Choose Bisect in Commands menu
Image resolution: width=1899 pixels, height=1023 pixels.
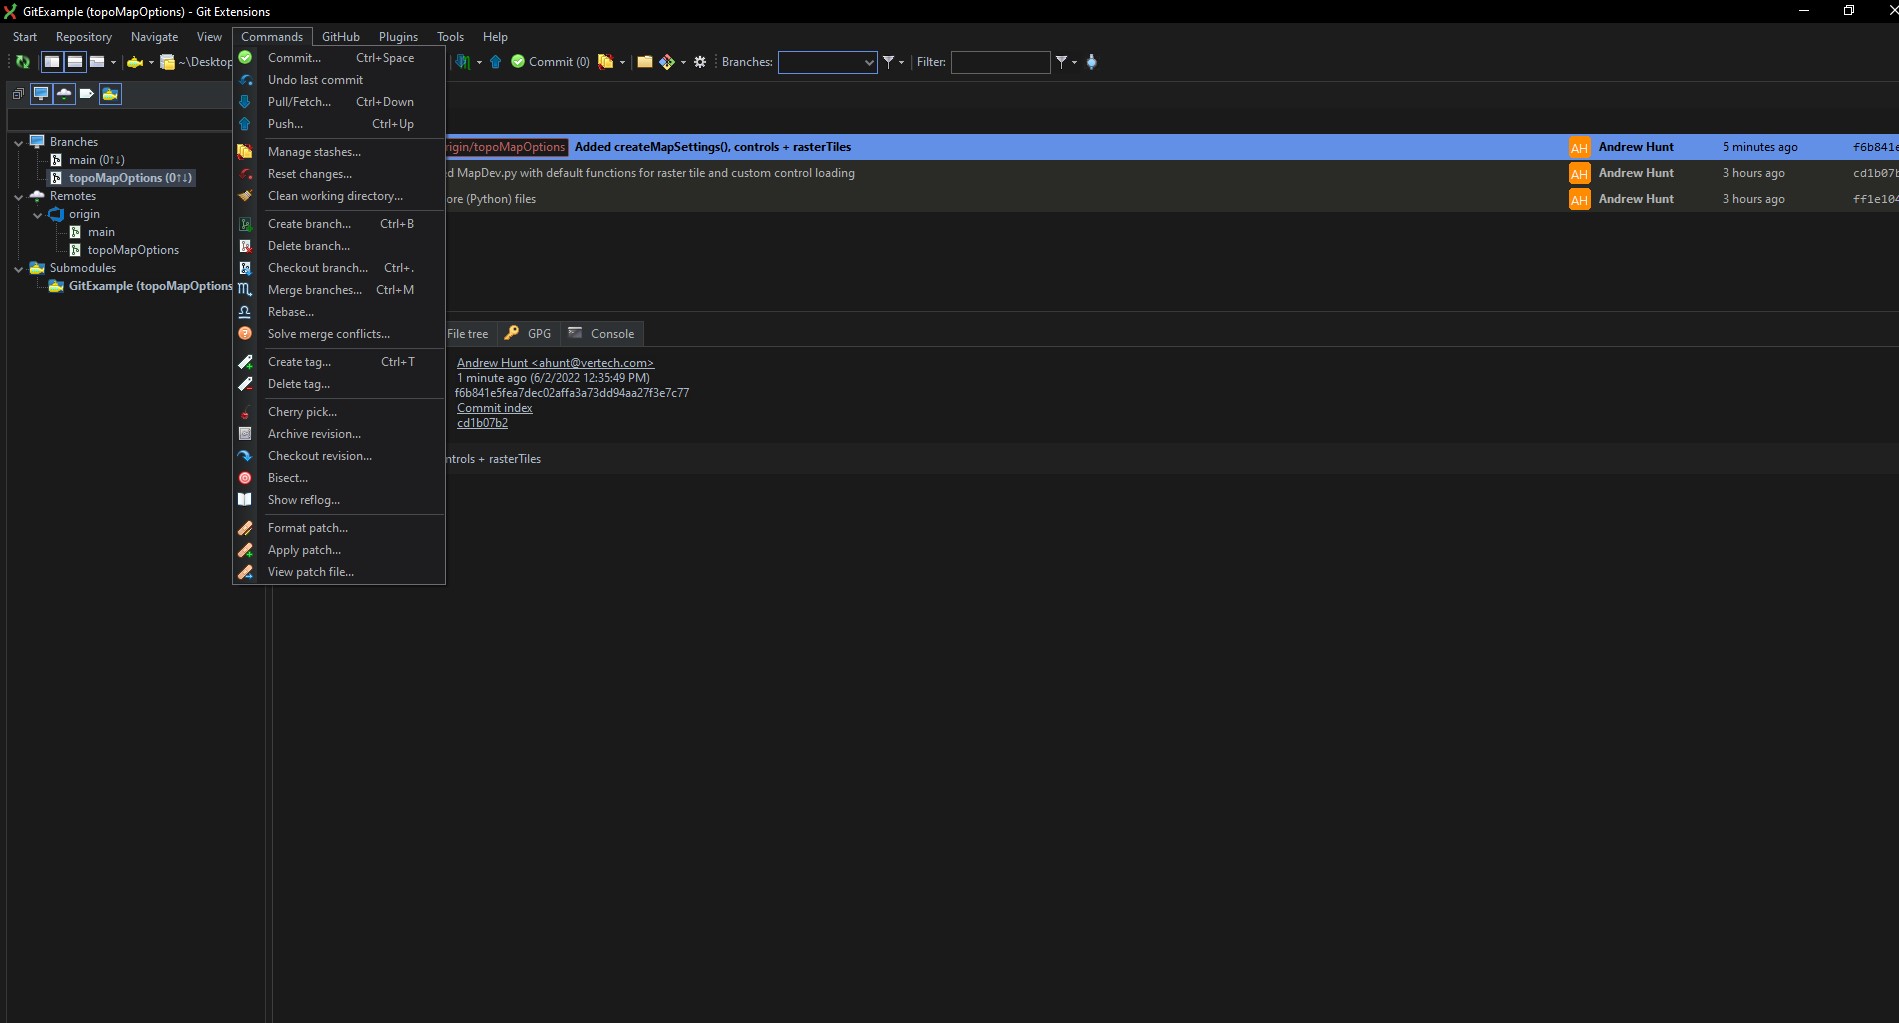(339, 478)
